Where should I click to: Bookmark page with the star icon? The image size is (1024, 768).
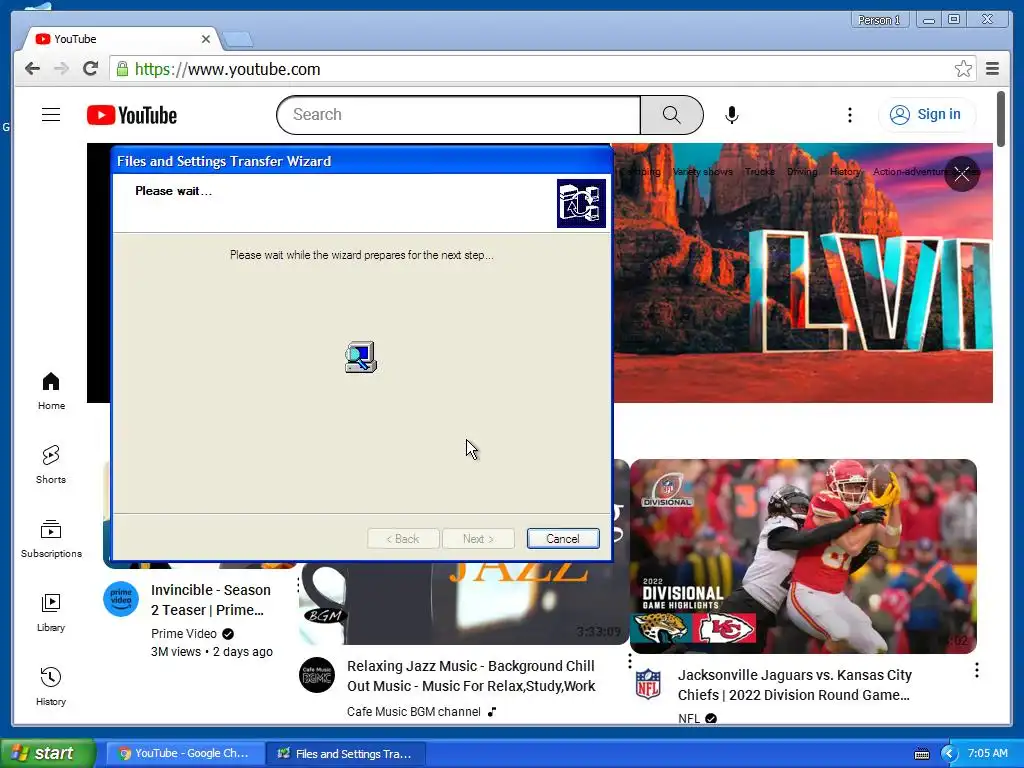pos(963,69)
